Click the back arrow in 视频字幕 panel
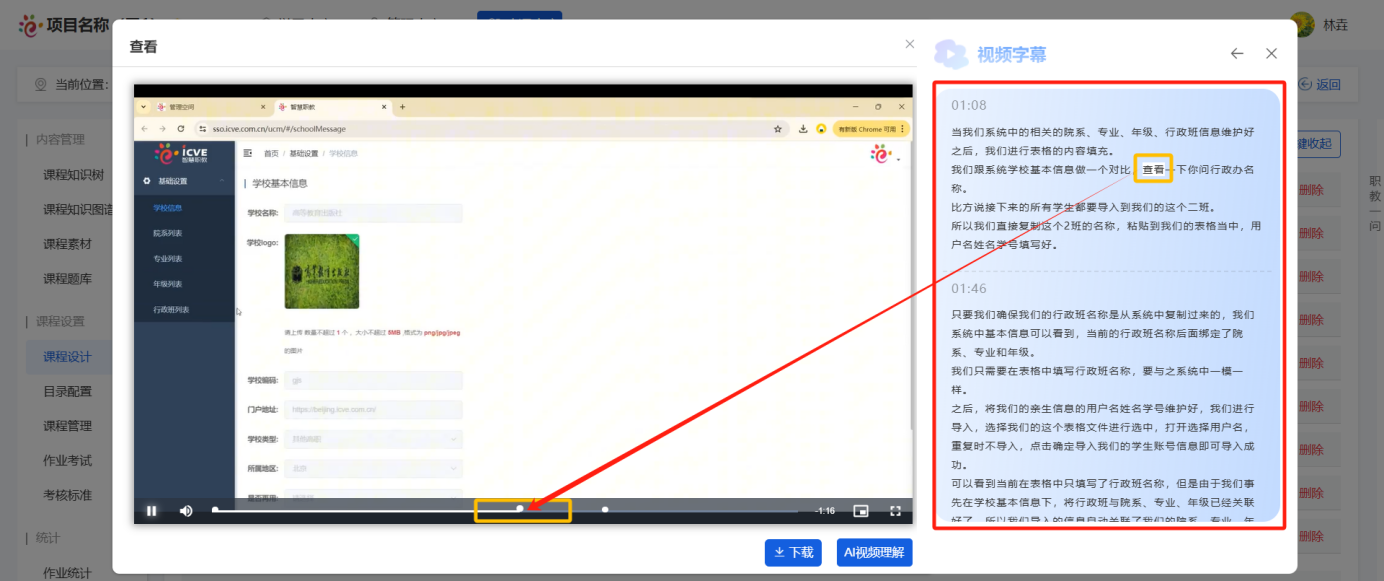 point(1237,54)
